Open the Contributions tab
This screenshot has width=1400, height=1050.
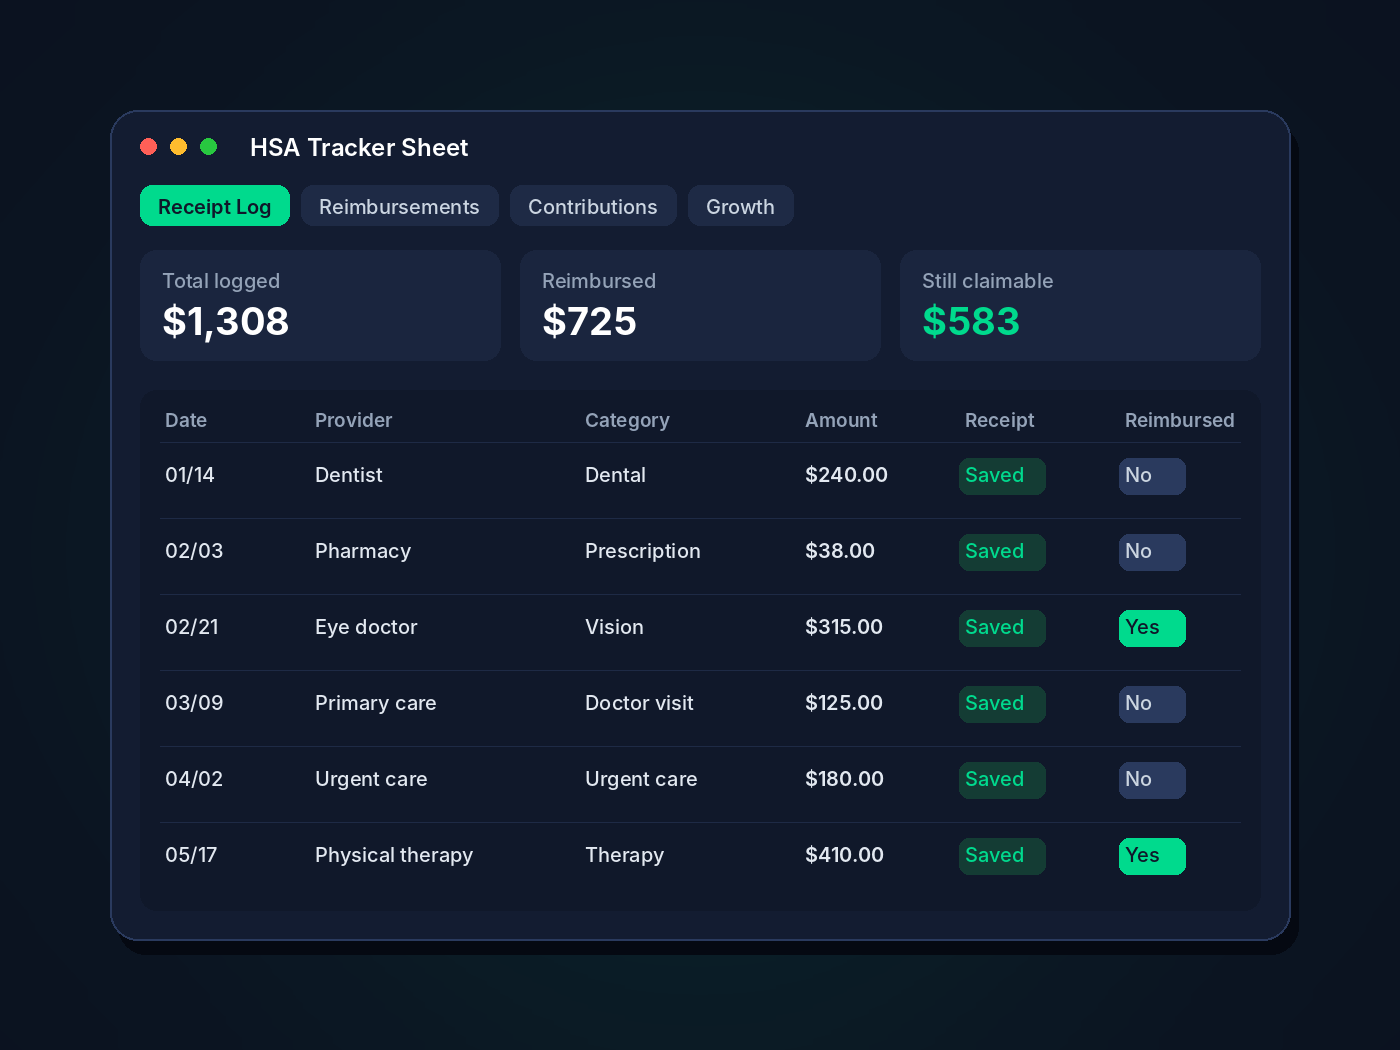pos(593,206)
